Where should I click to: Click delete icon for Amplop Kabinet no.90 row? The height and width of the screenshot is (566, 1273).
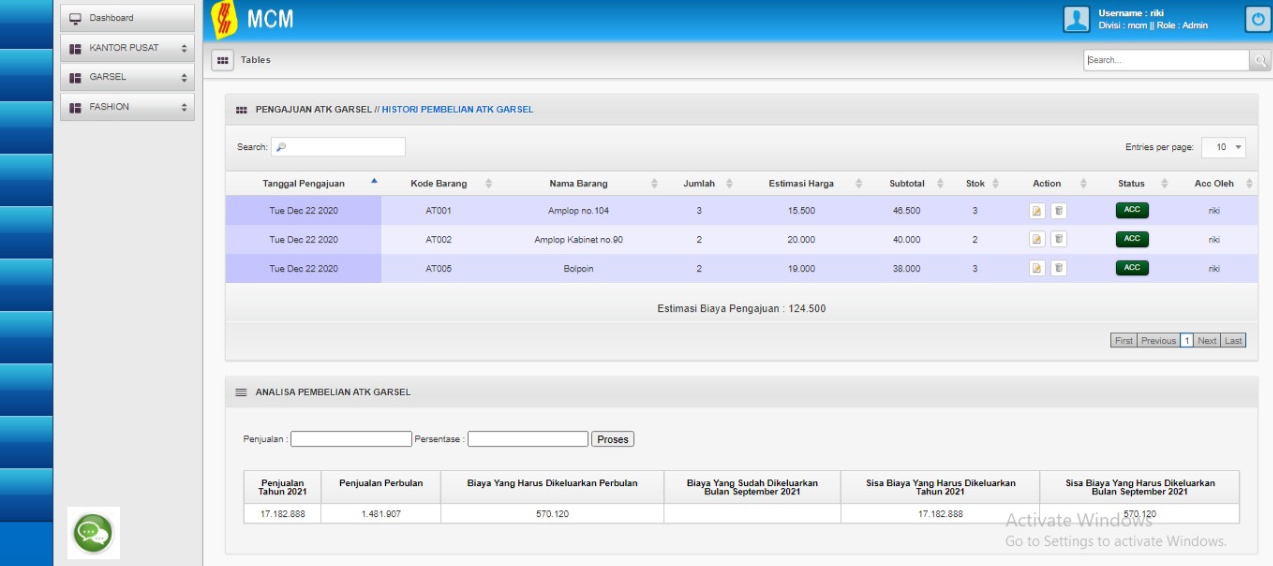click(1058, 239)
